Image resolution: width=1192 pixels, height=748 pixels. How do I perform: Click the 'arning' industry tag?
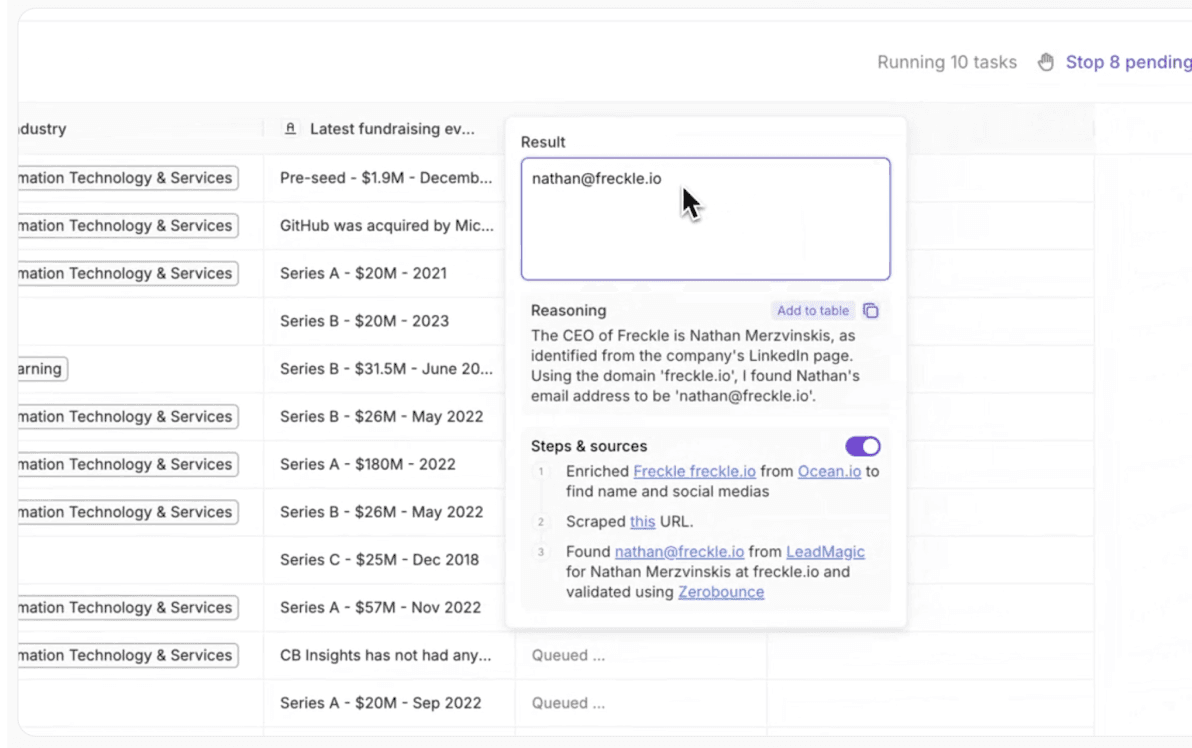(x=43, y=369)
